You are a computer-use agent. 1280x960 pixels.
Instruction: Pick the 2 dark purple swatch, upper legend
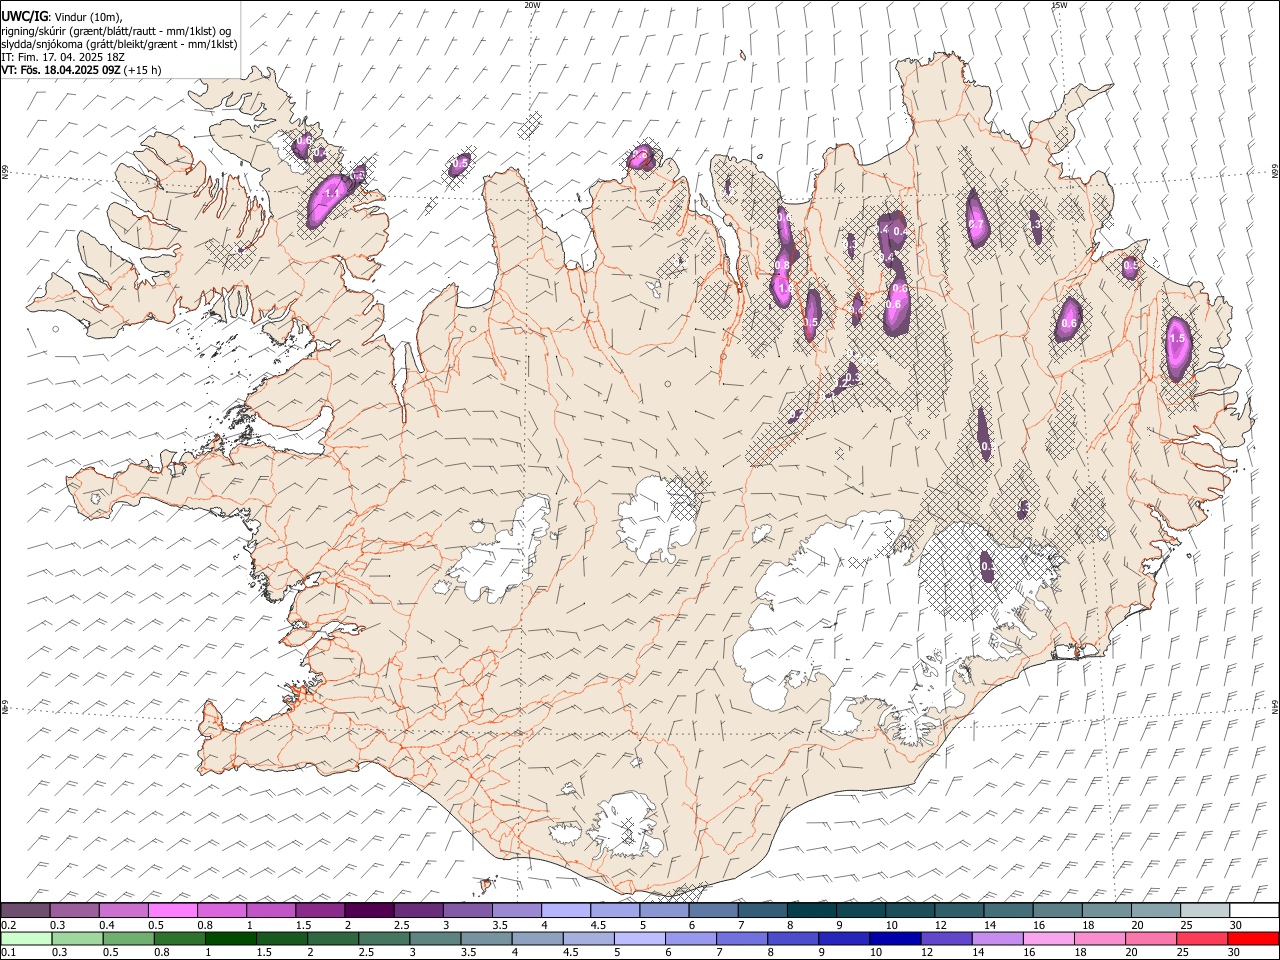369,910
